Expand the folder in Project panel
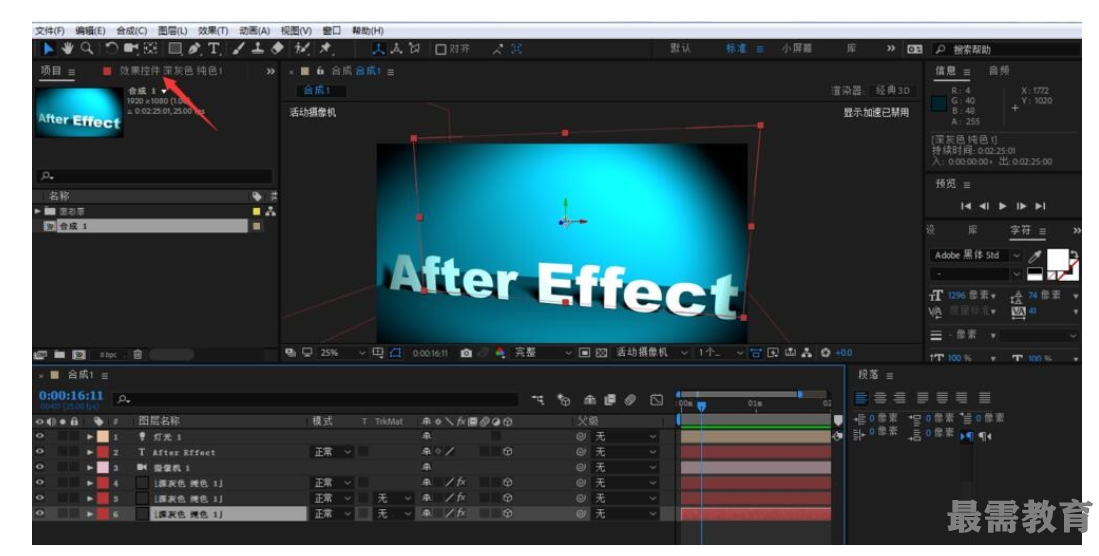Image resolution: width=1099 pixels, height=556 pixels. 38,211
